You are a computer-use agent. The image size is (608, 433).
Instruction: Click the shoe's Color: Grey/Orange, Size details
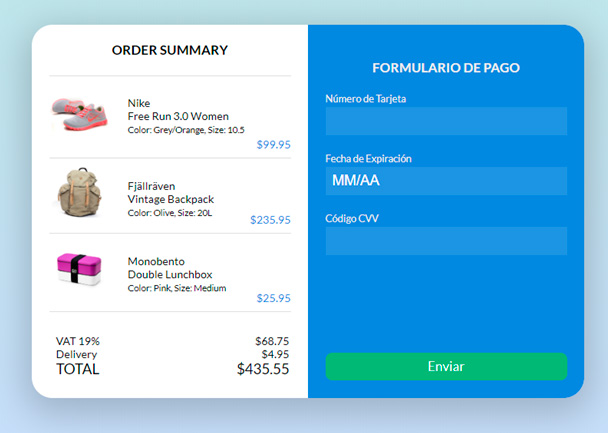tap(186, 130)
